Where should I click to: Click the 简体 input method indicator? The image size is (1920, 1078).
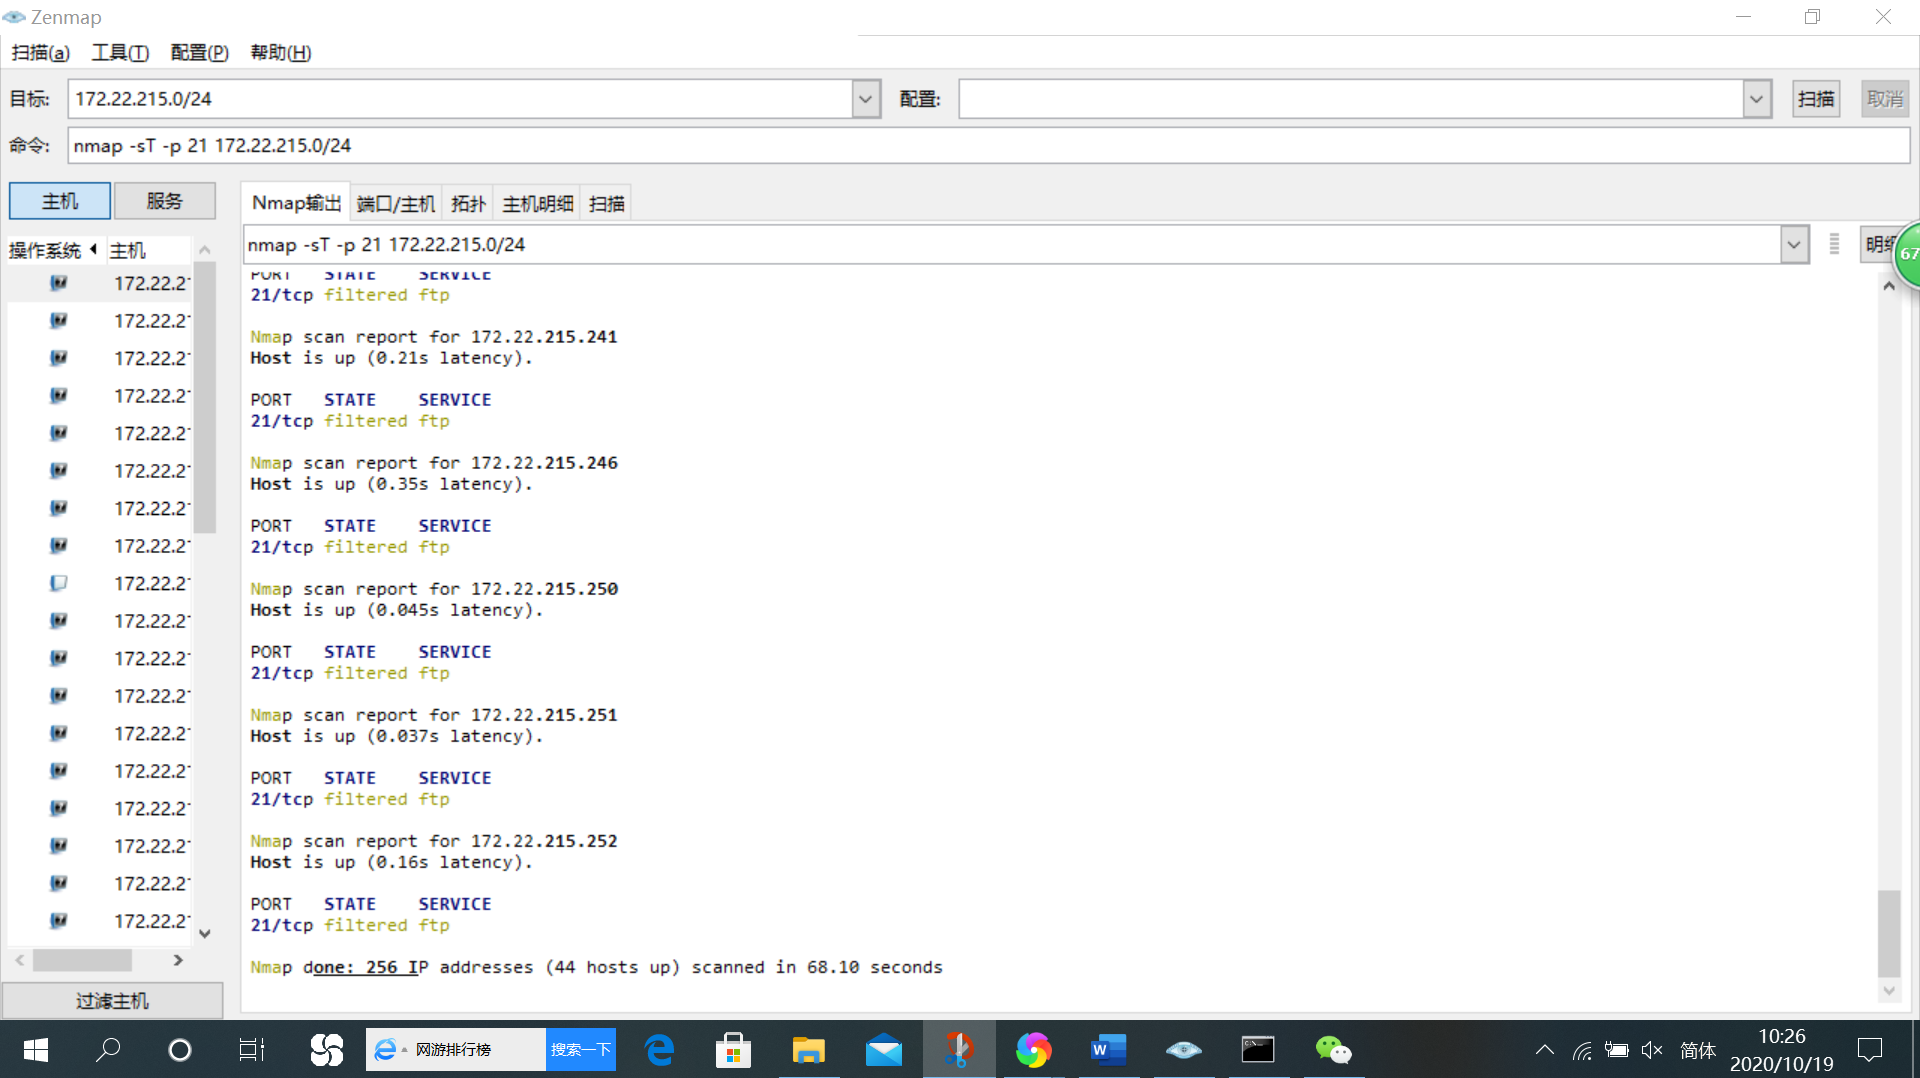(x=1698, y=1050)
